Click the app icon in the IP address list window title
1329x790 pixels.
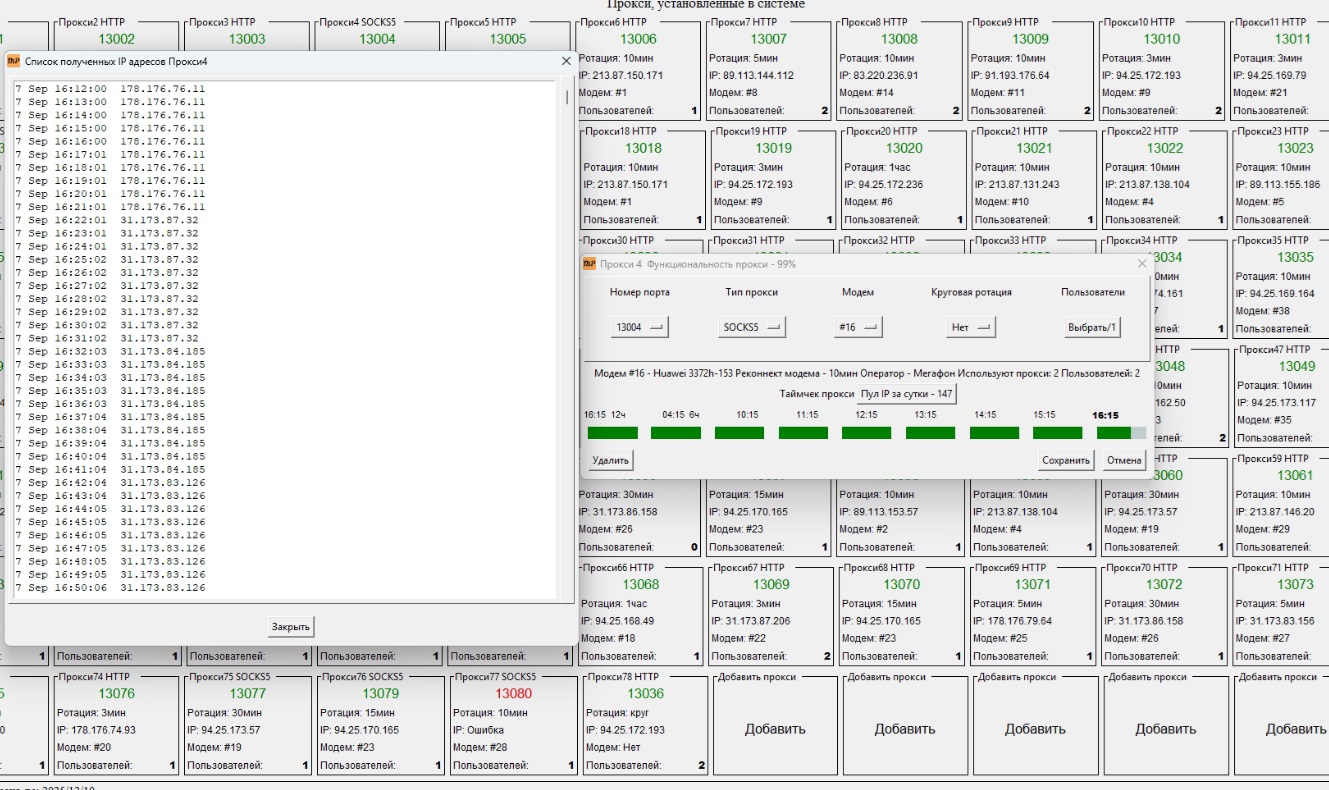[14, 62]
